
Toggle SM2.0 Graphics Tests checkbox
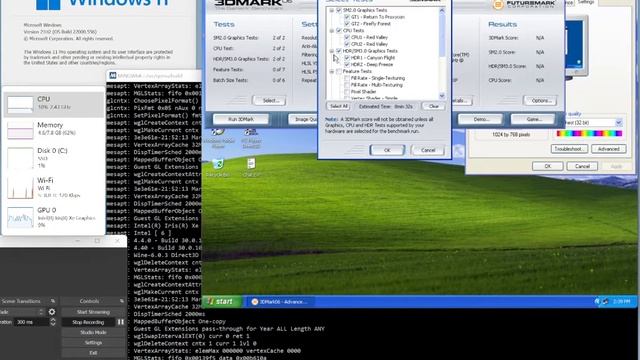coord(339,10)
